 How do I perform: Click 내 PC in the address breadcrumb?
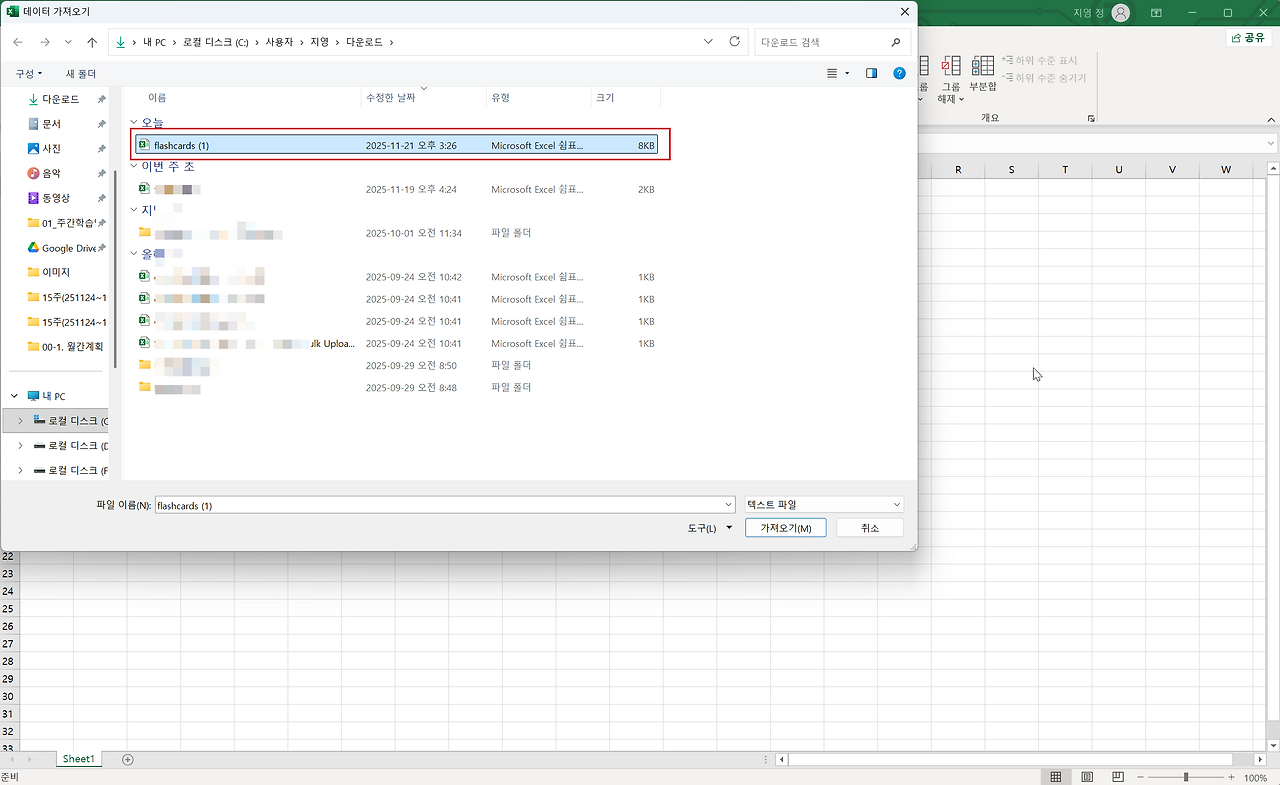point(154,42)
